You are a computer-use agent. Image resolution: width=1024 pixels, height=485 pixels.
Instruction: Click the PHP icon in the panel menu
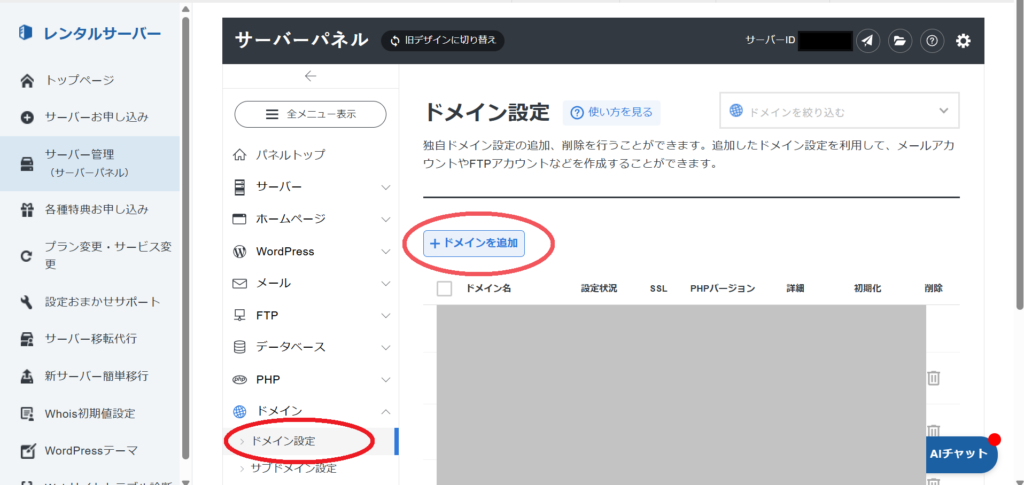pyautogui.click(x=240, y=379)
